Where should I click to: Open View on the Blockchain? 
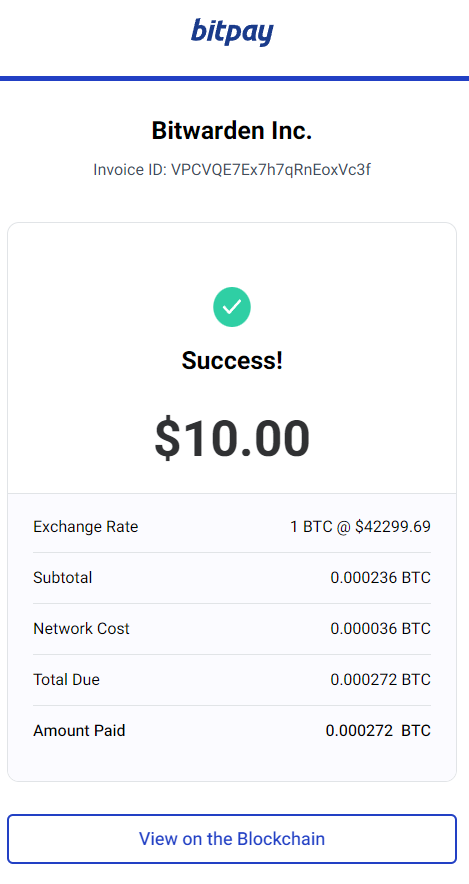click(232, 839)
